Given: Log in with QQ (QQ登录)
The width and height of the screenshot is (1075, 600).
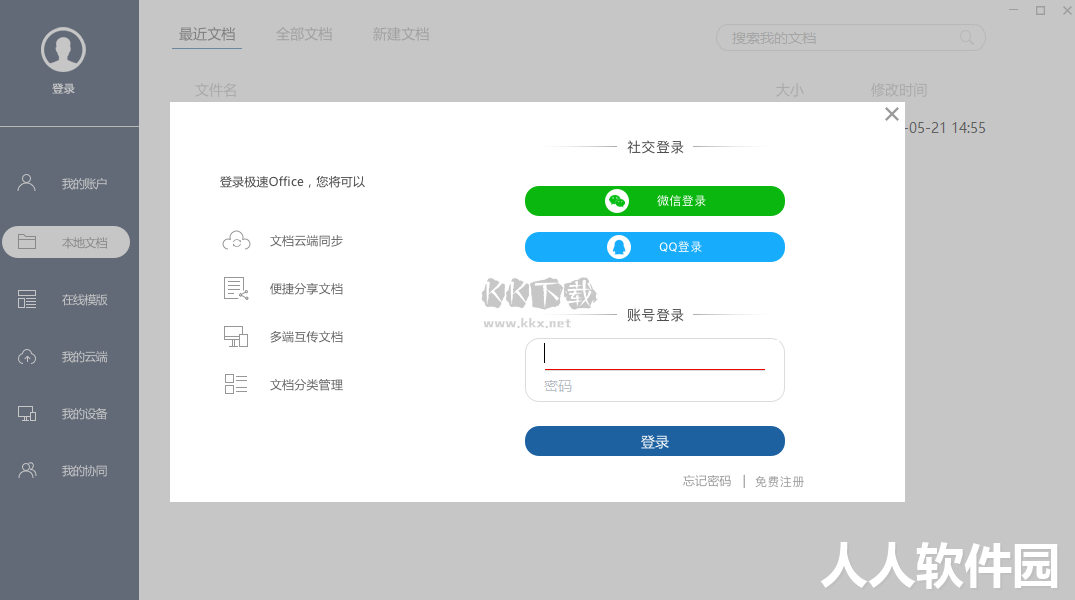Looking at the screenshot, I should tap(655, 247).
